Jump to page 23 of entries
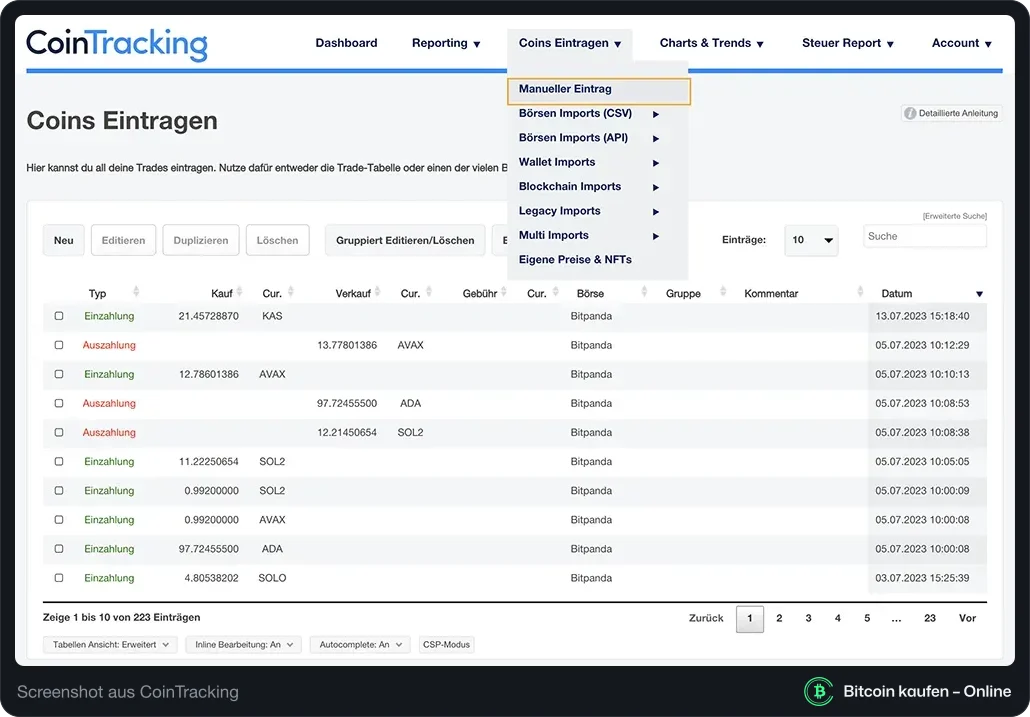 (929, 619)
